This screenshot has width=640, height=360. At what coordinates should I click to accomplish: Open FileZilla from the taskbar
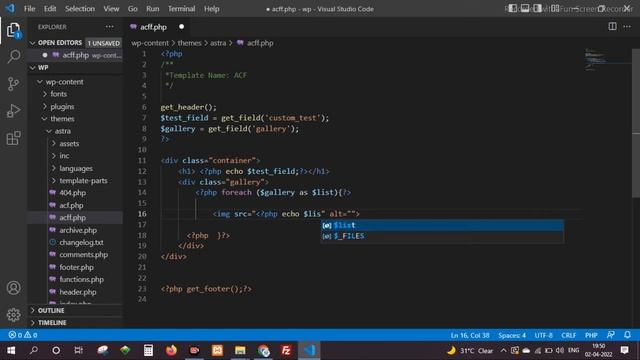286,351
